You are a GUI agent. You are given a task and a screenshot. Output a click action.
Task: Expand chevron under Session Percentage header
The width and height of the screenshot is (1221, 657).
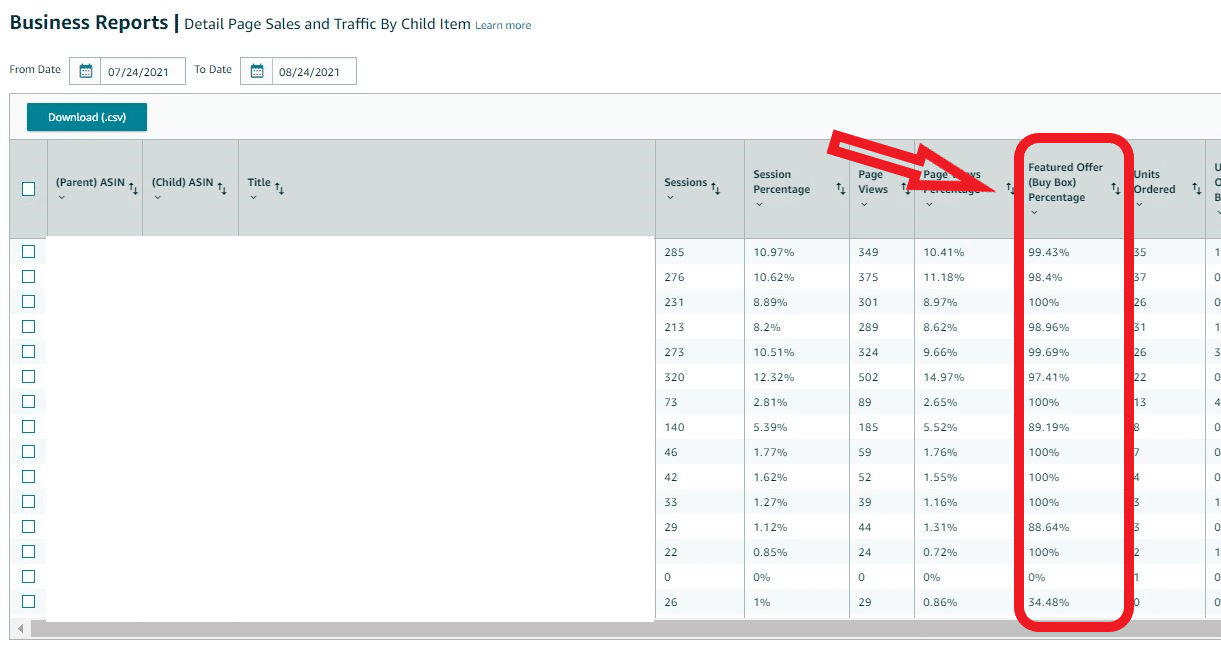click(759, 205)
